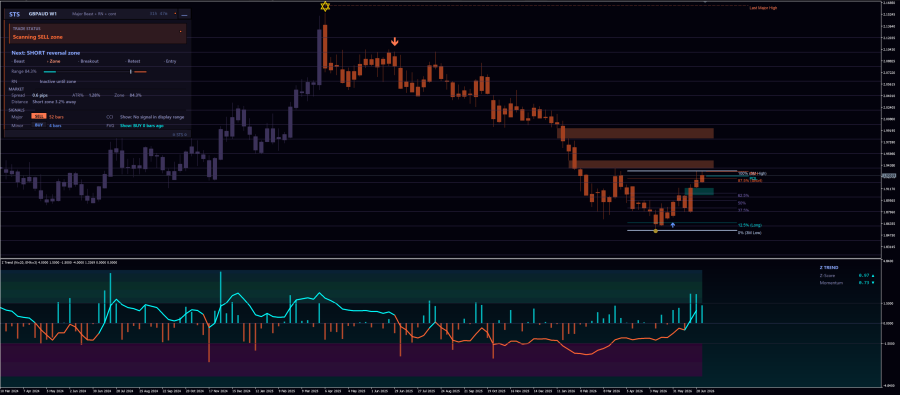Click the ATR% 1.20% value
Image resolution: width=900 pixels, height=395 pixels.
point(94,95)
